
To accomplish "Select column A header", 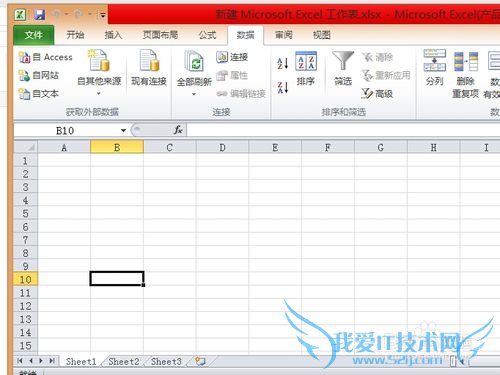I will pos(64,147).
